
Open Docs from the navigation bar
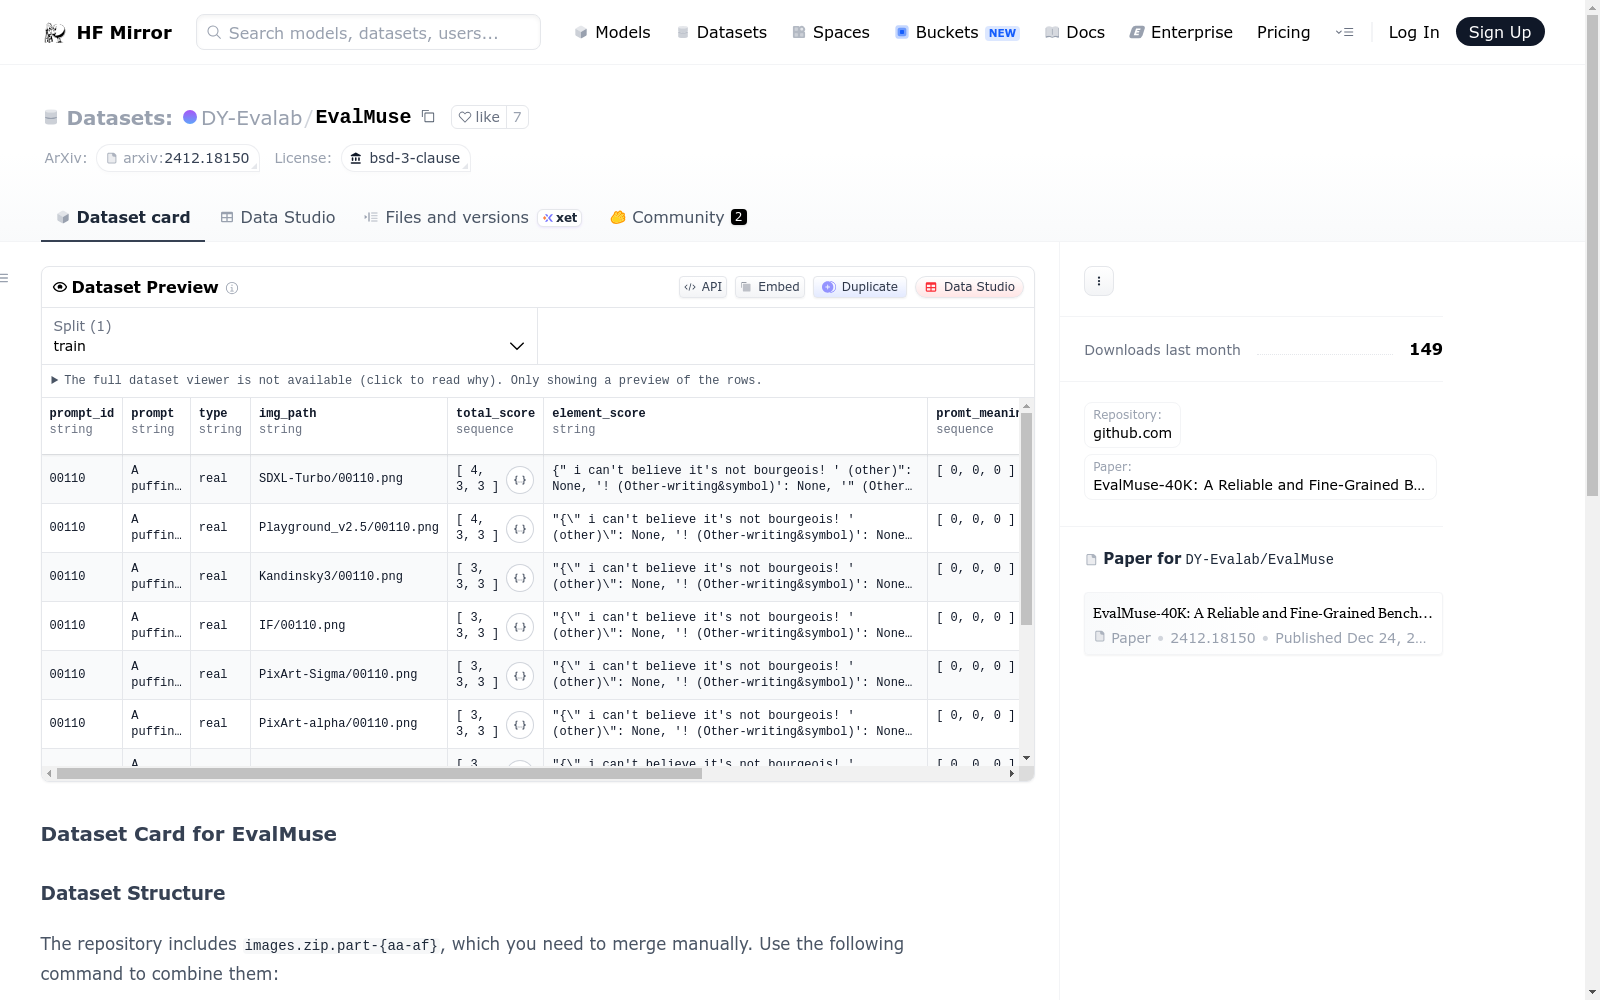click(x=1075, y=32)
